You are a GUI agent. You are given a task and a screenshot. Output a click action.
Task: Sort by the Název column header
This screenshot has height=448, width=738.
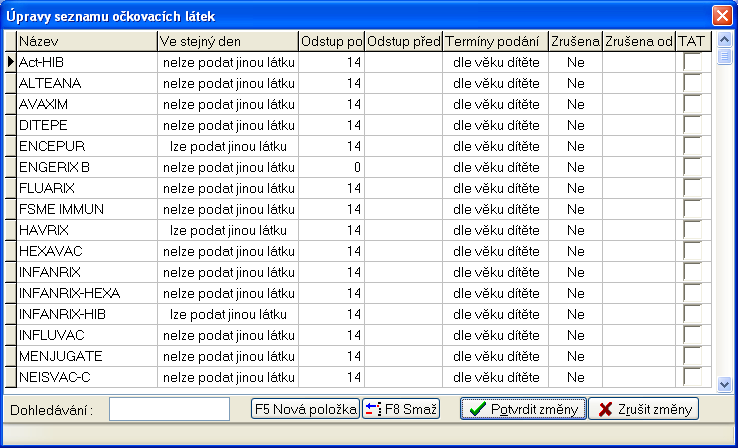point(86,41)
